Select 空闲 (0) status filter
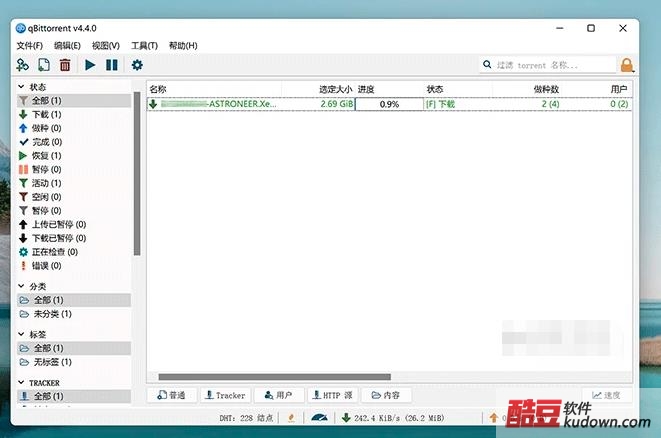The image size is (661, 438). pyautogui.click(x=74, y=197)
